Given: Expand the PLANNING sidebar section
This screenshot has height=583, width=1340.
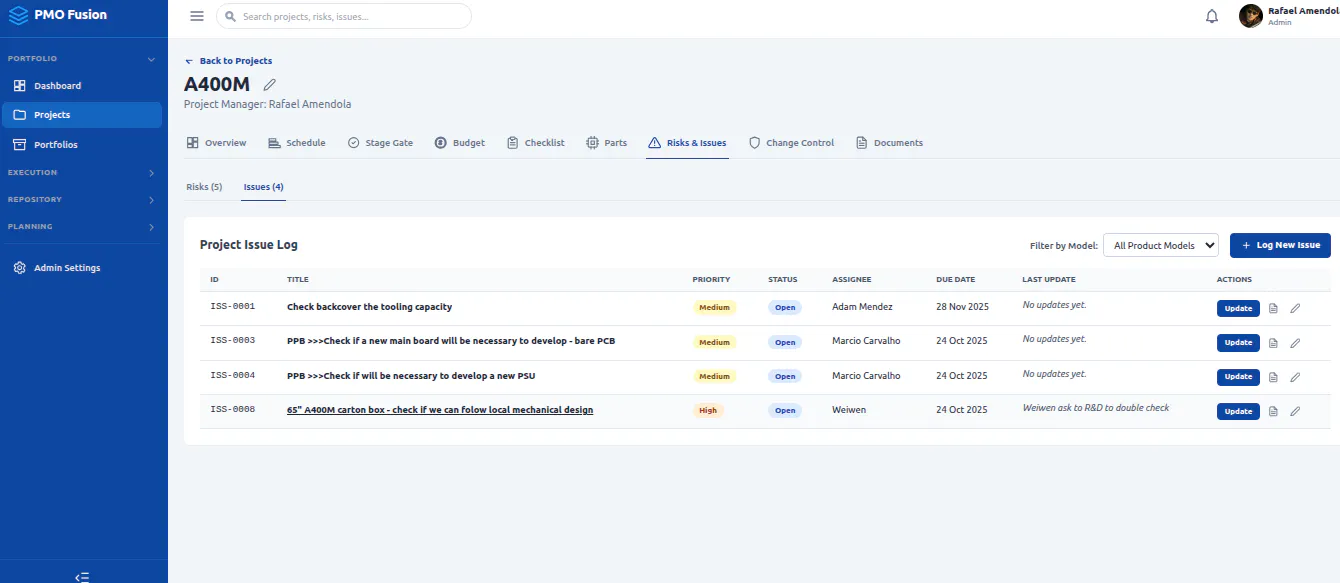Looking at the screenshot, I should [x=82, y=227].
